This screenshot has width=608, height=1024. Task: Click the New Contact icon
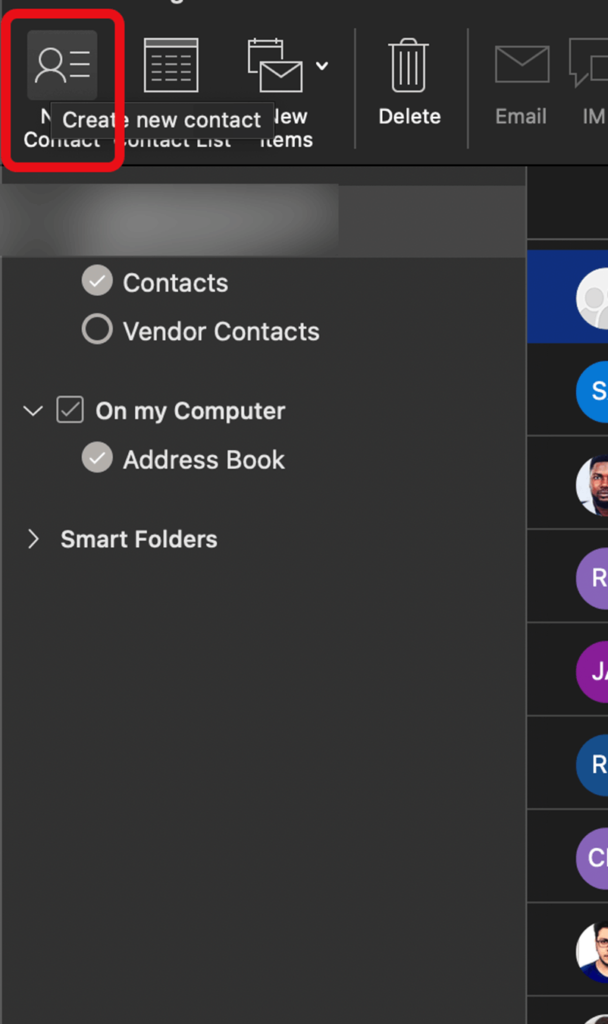point(62,65)
